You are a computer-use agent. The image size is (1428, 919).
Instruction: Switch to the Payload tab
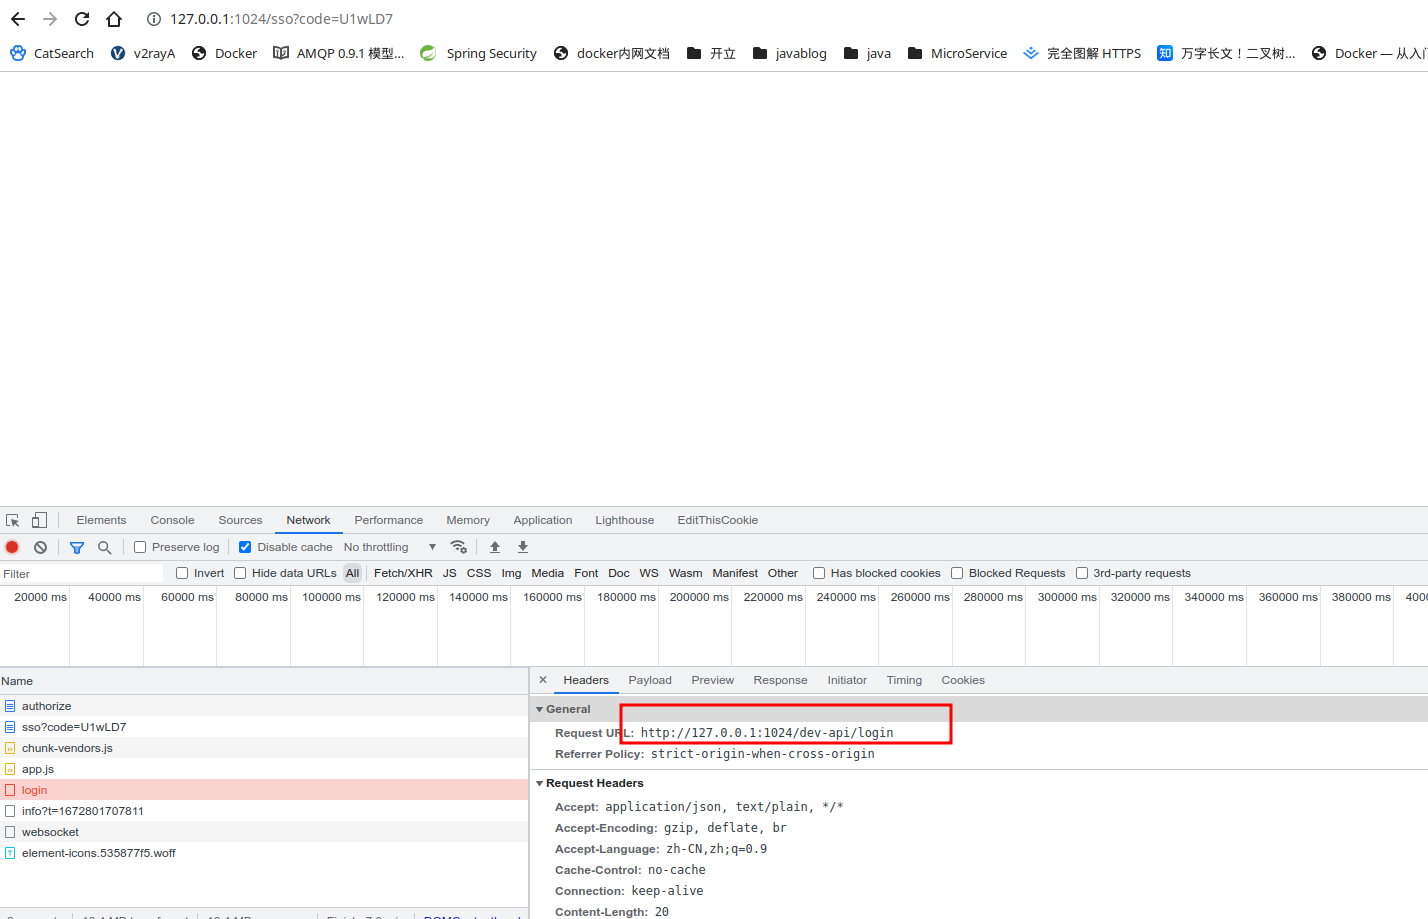[x=650, y=680]
